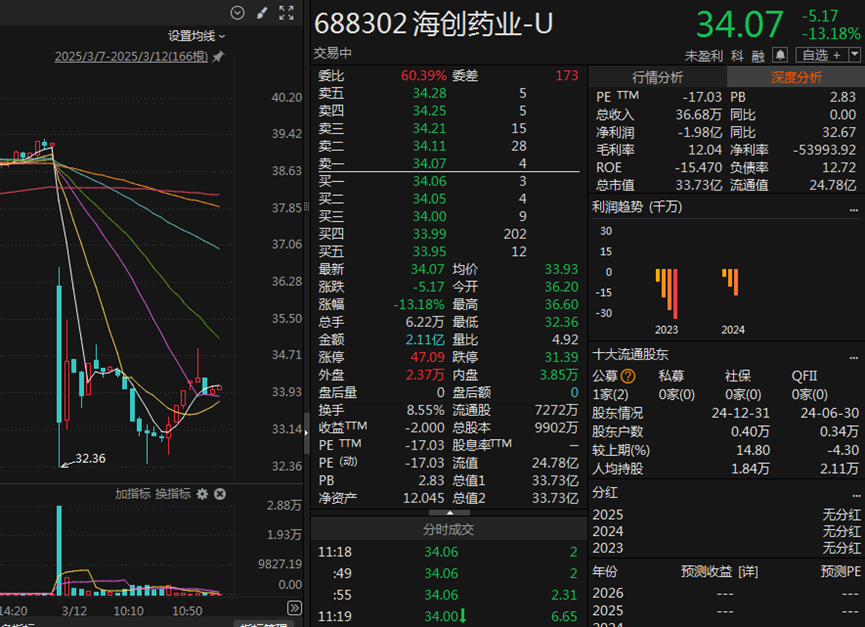Click the 11:18 trade row
This screenshot has width=865, height=627.
pyautogui.click(x=448, y=552)
